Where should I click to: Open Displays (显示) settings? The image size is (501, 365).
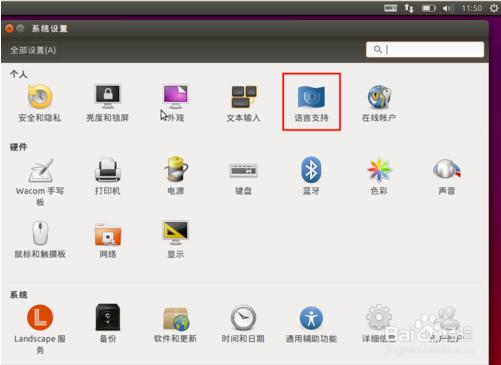[x=176, y=239]
